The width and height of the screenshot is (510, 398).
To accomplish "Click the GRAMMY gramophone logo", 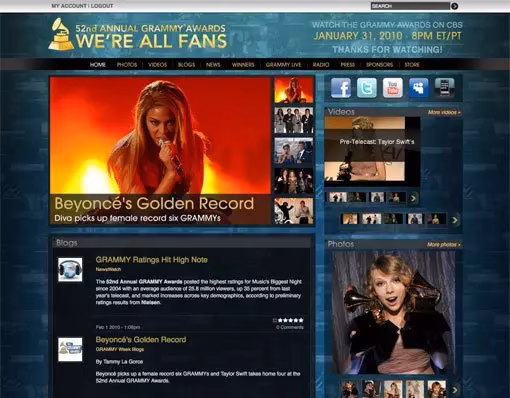I will 61,34.
